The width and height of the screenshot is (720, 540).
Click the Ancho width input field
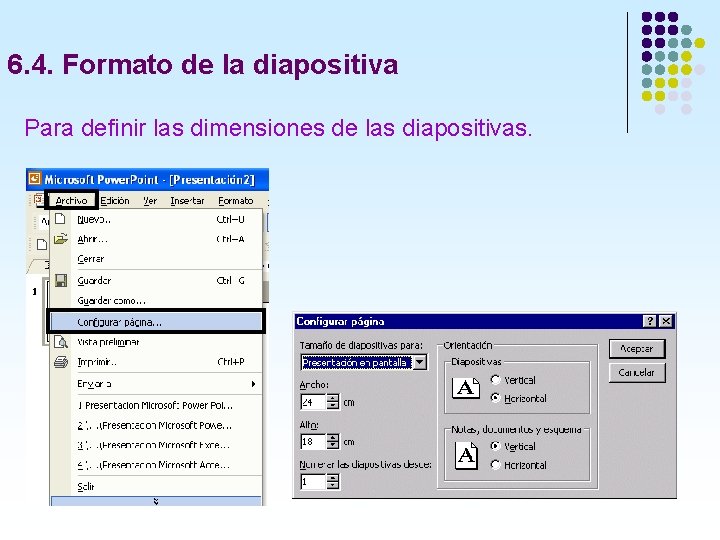pos(313,402)
